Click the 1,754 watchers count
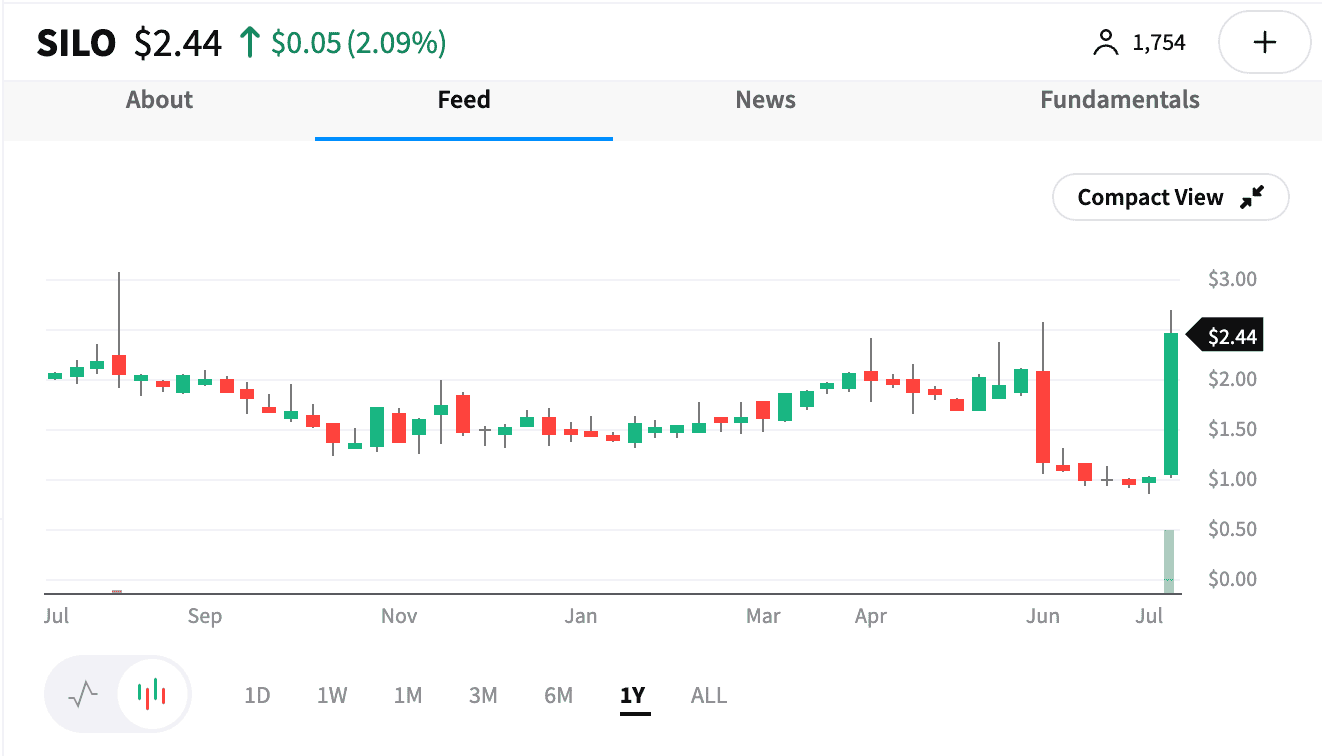Image resolution: width=1322 pixels, height=756 pixels. [x=1159, y=42]
